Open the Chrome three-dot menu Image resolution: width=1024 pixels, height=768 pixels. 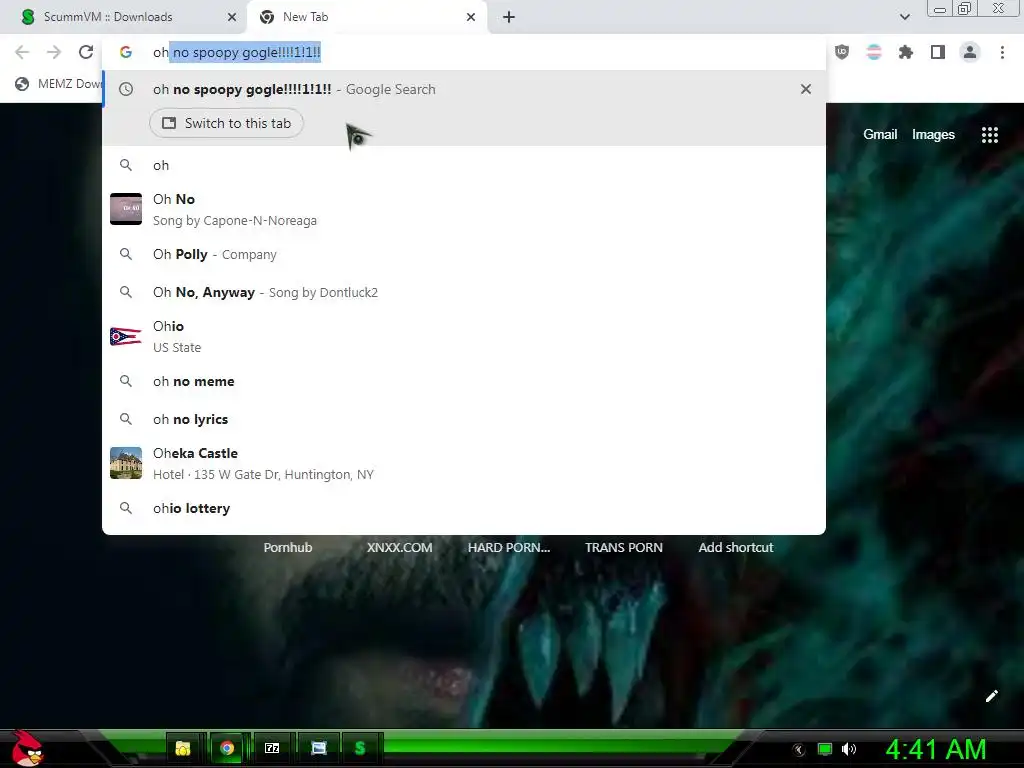coord(1002,52)
